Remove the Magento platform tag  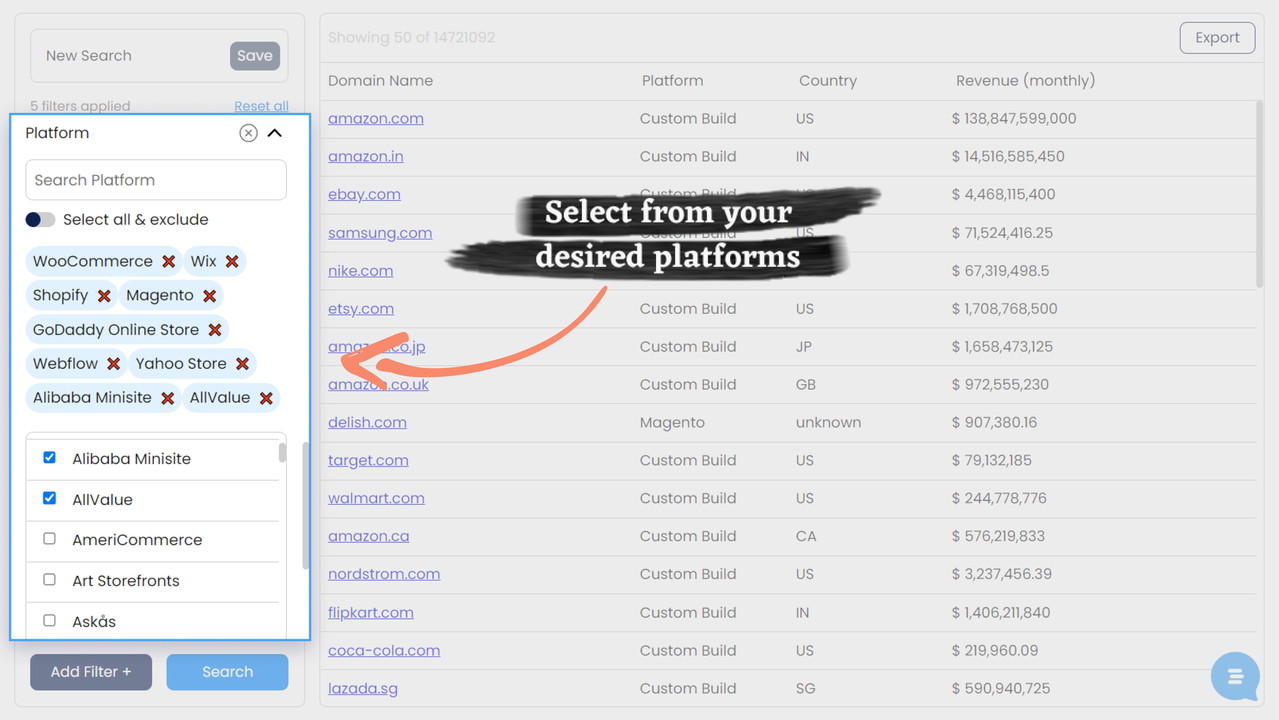210,296
